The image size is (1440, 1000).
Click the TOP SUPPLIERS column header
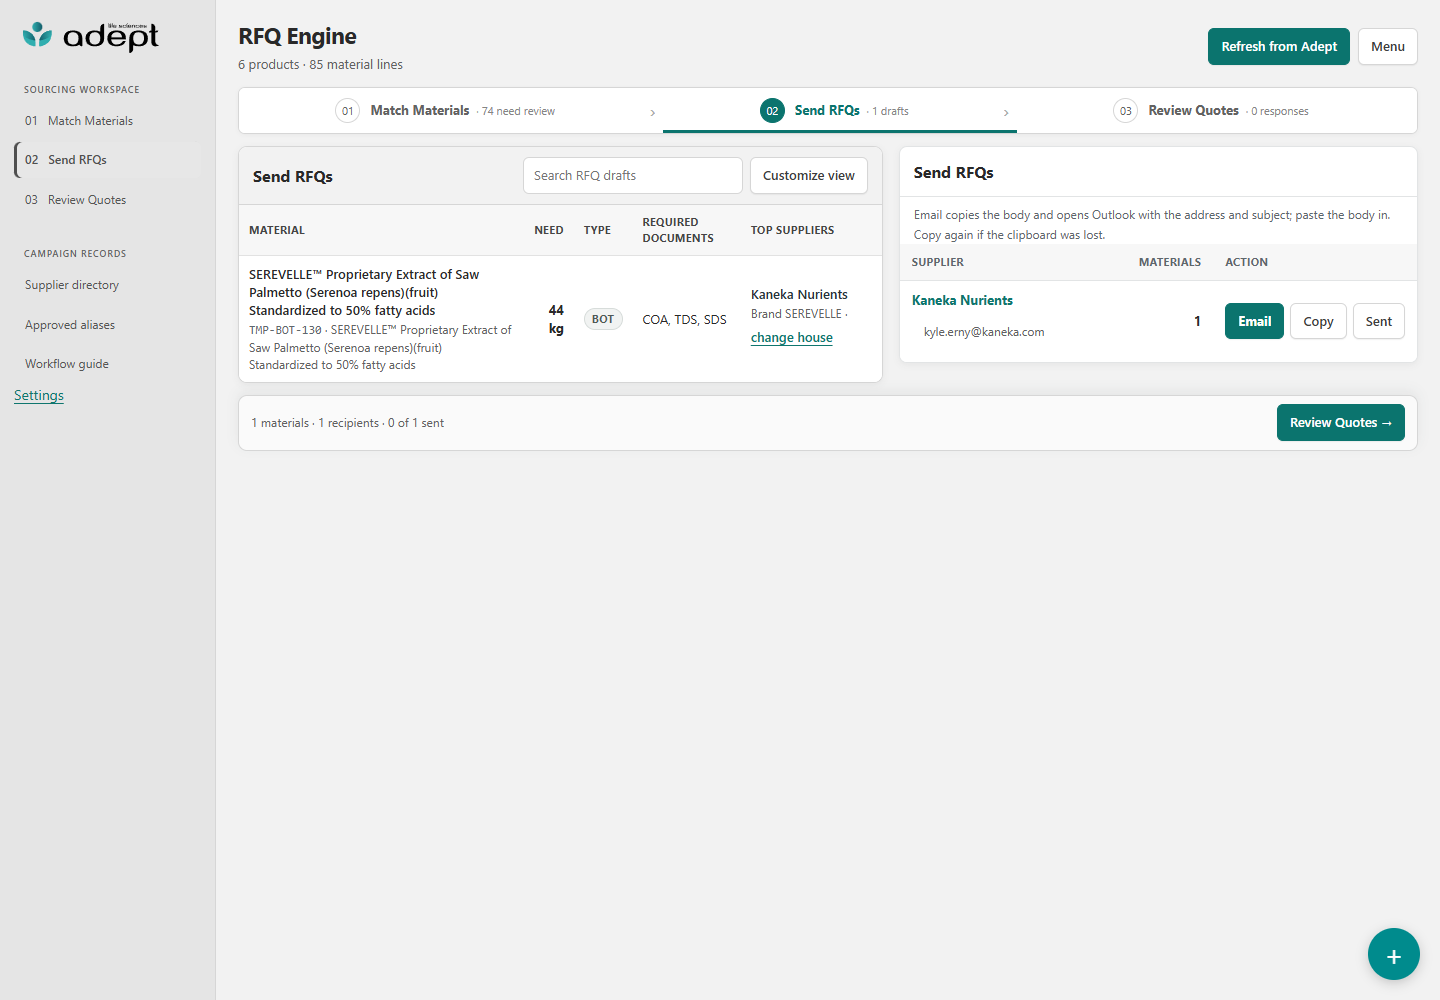click(x=792, y=230)
